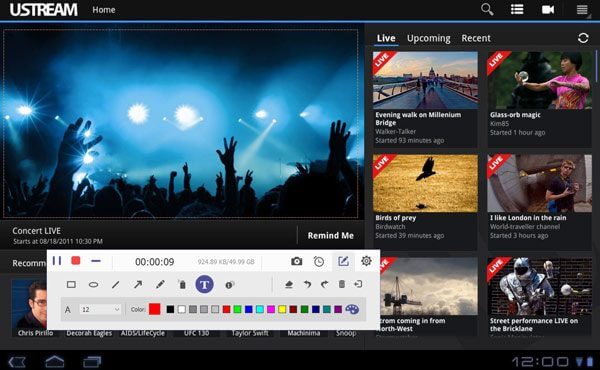
Task: Choose the cyan color swatch
Action: [260, 309]
